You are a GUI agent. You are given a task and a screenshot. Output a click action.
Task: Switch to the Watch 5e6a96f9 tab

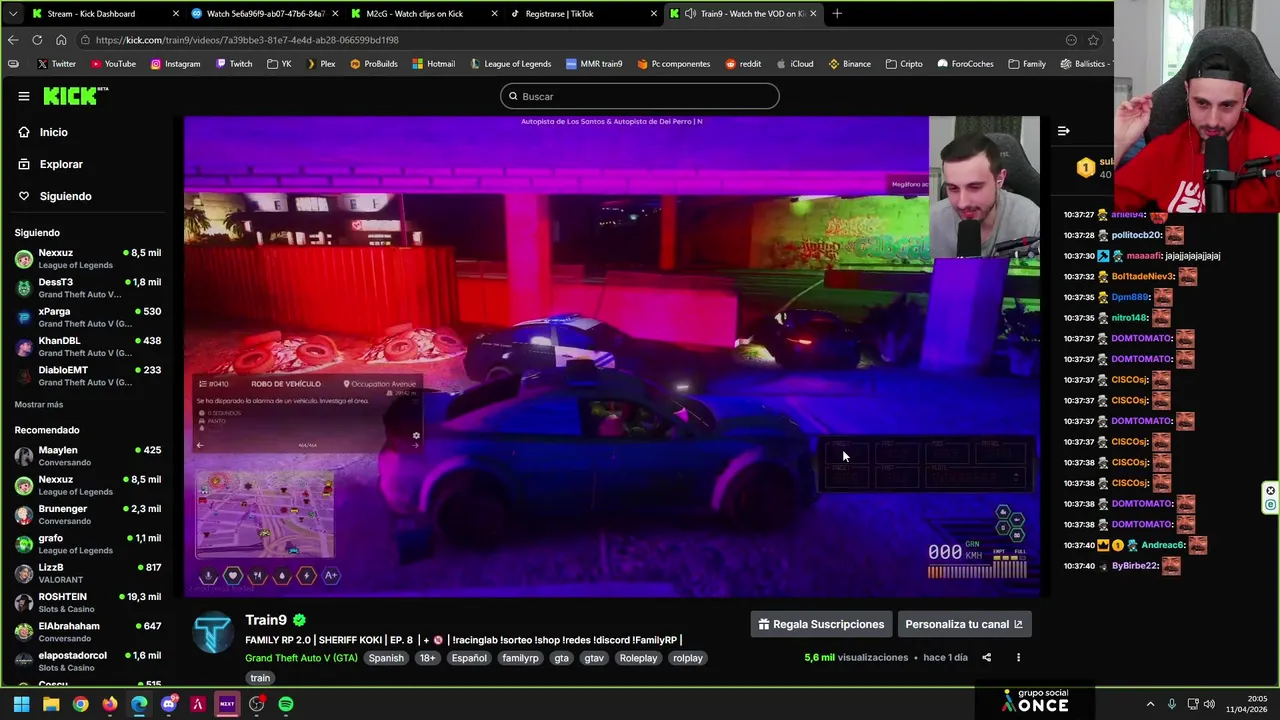pyautogui.click(x=263, y=14)
